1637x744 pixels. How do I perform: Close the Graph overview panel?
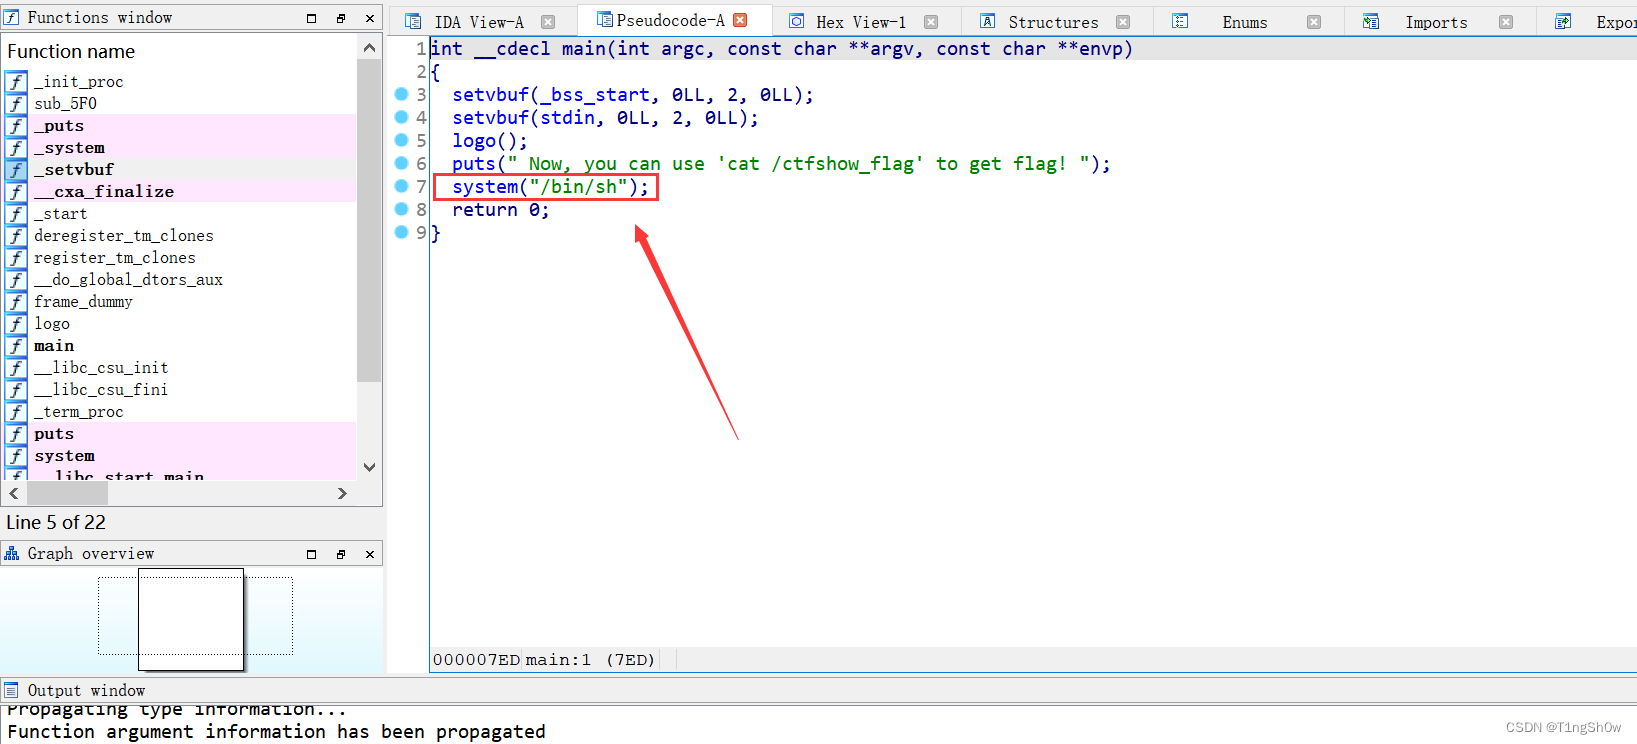click(370, 554)
